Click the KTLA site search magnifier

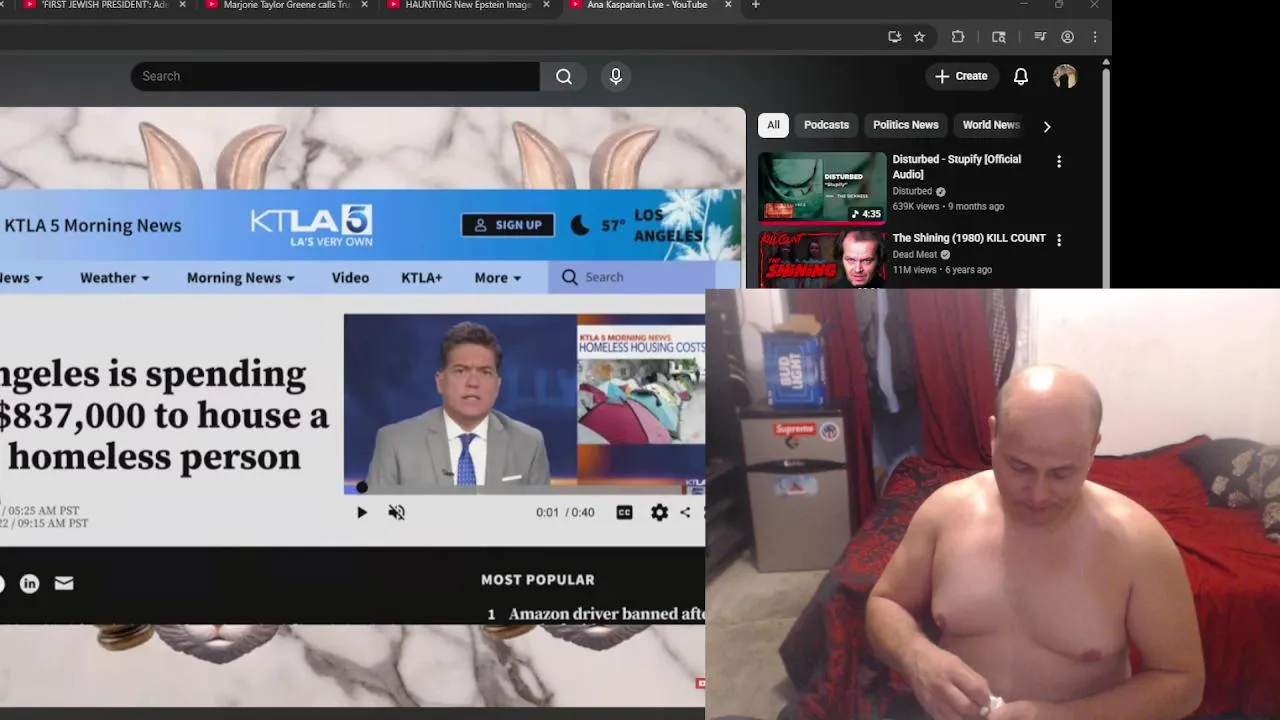(570, 277)
